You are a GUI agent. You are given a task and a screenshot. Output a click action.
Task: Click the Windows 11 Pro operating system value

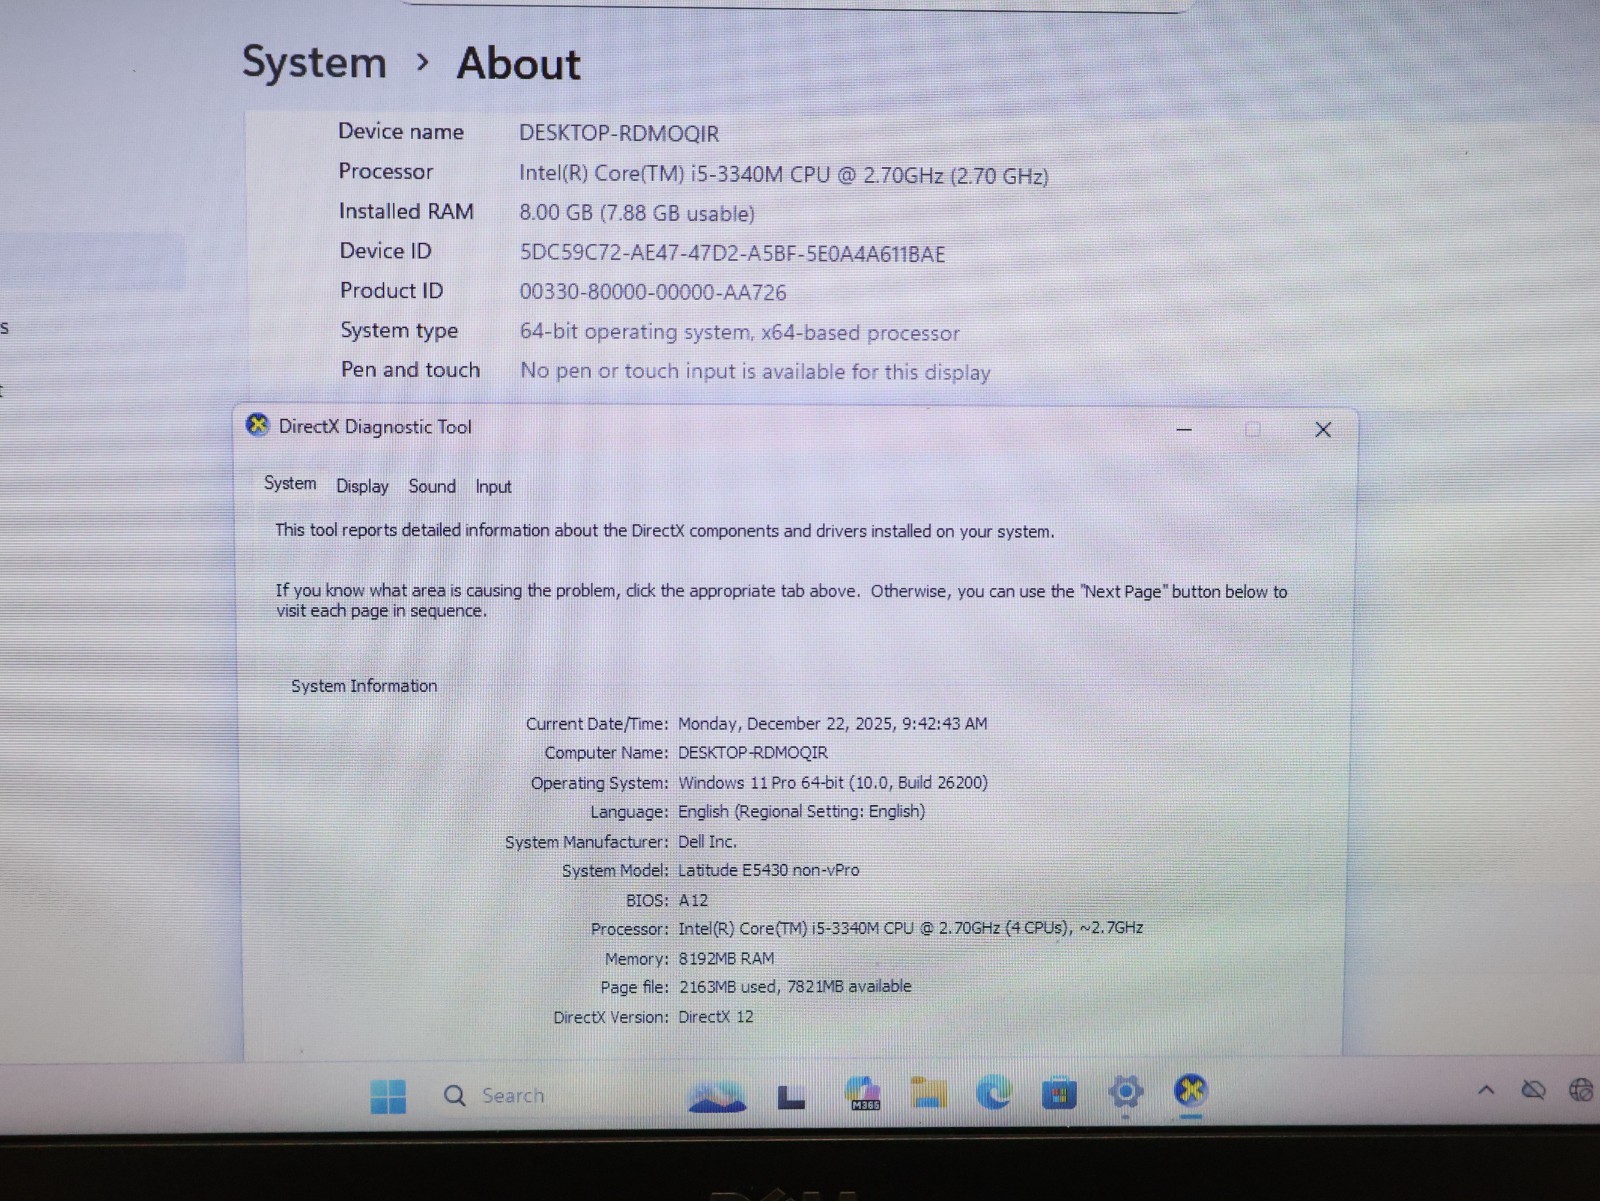click(x=833, y=782)
